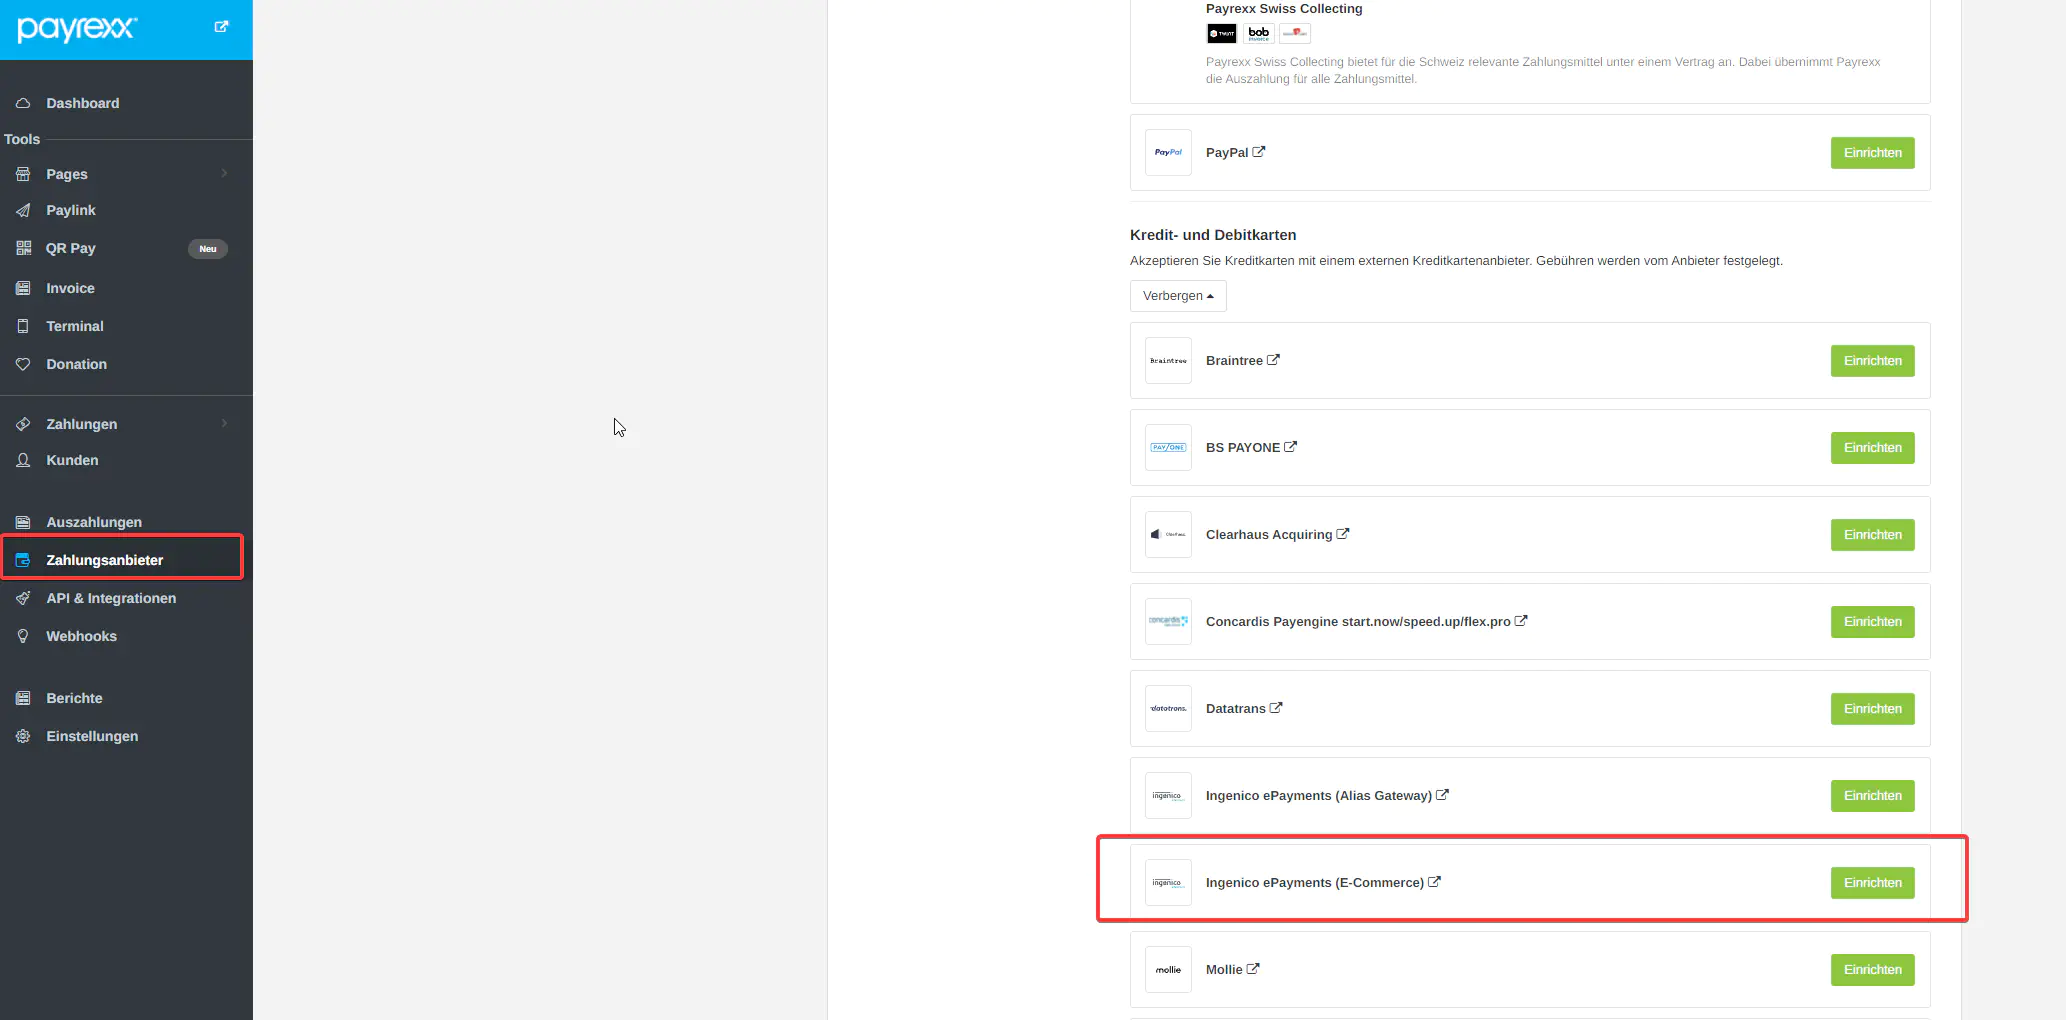2066x1020 pixels.
Task: Click Einrichten button for Concardis Payengine
Action: pyautogui.click(x=1872, y=622)
